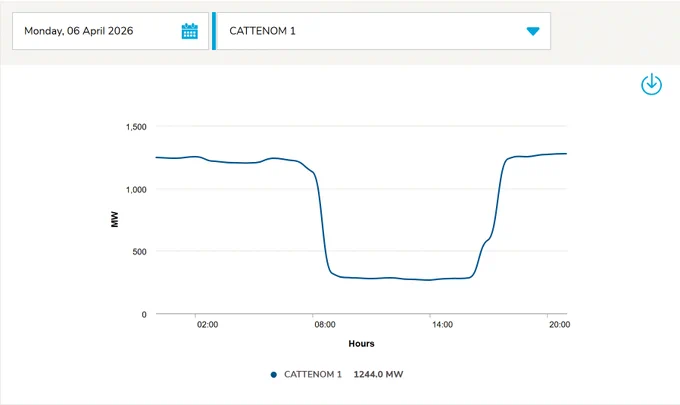This screenshot has height=405, width=680.
Task: Click the 1,500 y-axis label
Action: point(136,127)
